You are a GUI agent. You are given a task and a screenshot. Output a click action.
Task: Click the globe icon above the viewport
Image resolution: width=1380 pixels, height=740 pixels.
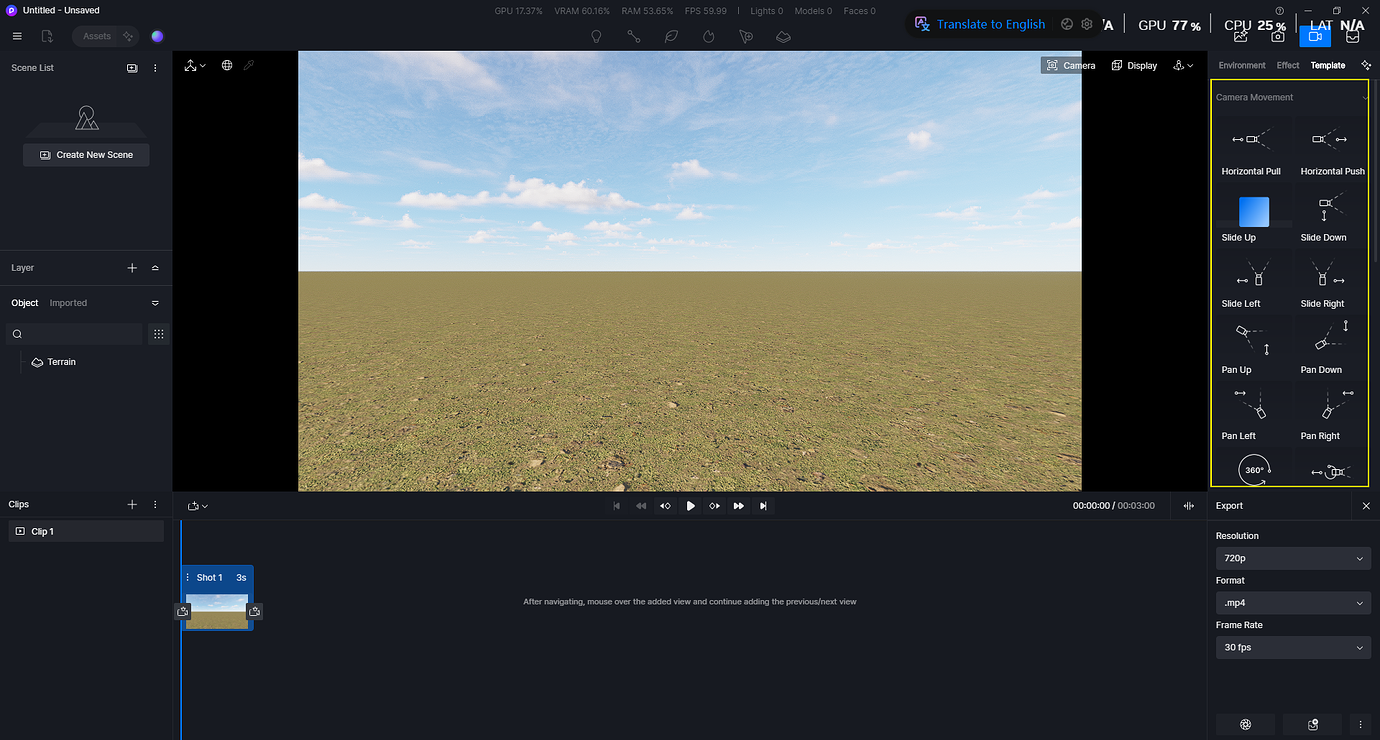pyautogui.click(x=226, y=65)
